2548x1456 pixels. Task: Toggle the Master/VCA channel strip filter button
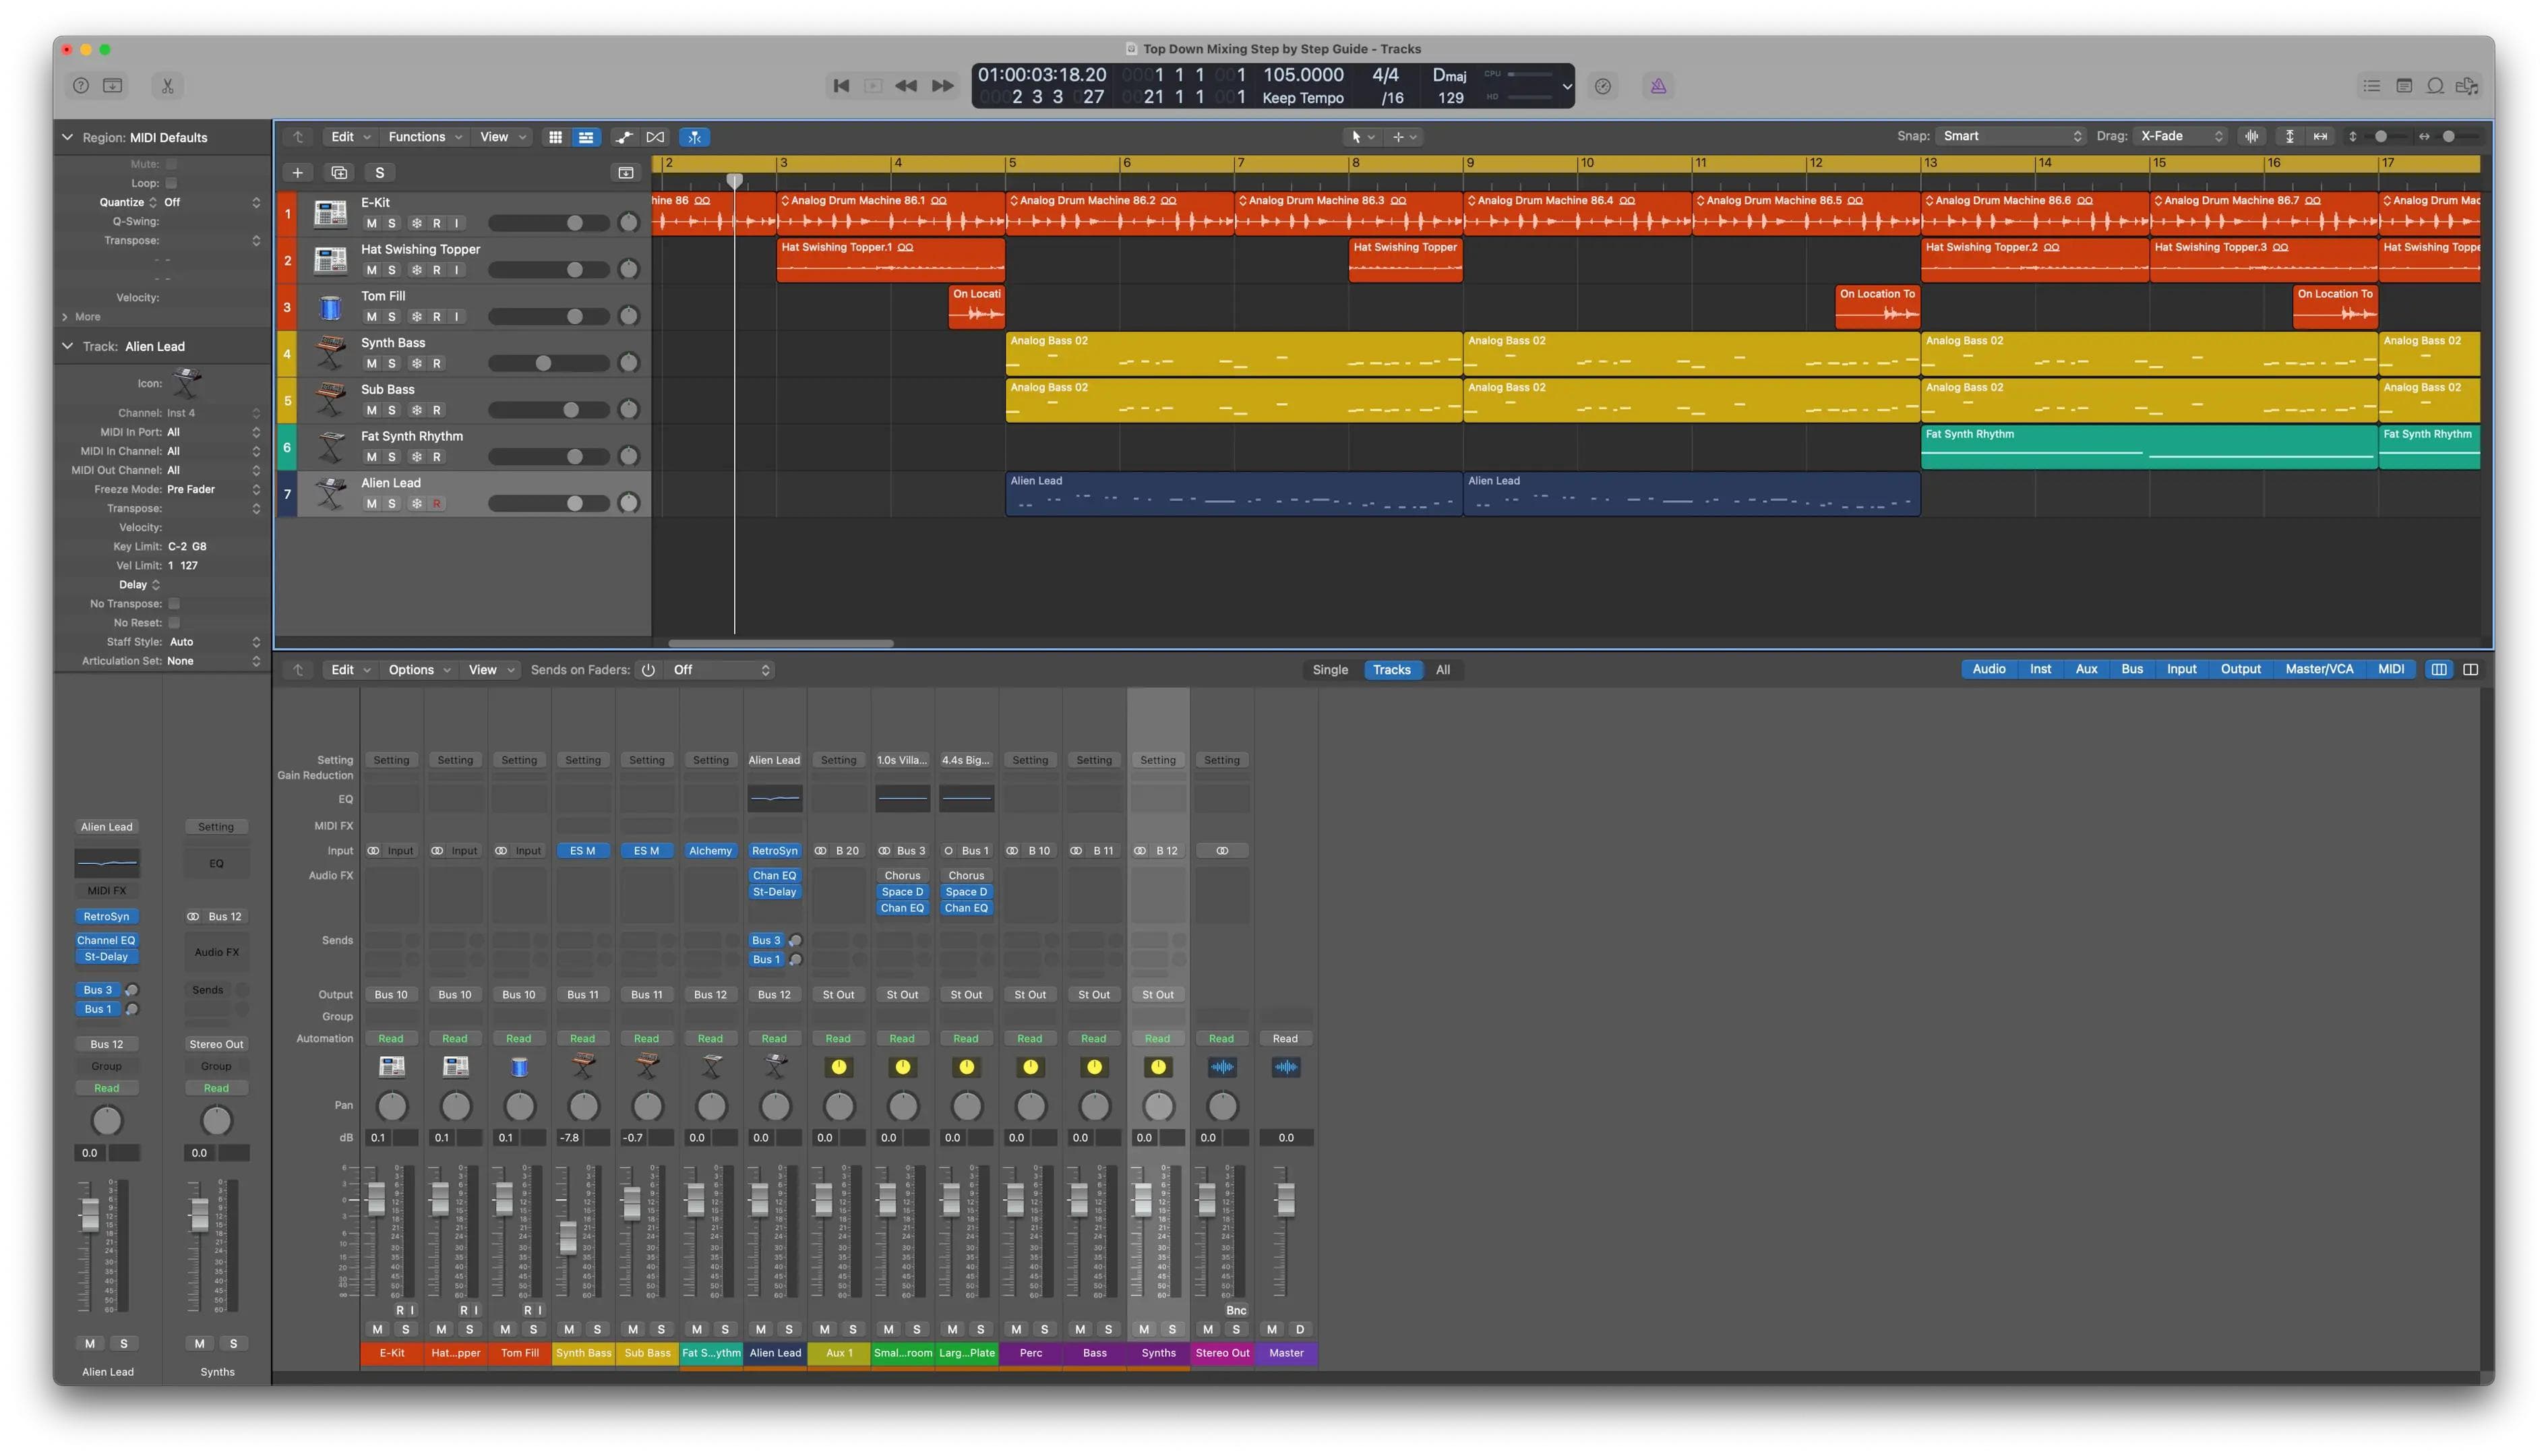2319,669
